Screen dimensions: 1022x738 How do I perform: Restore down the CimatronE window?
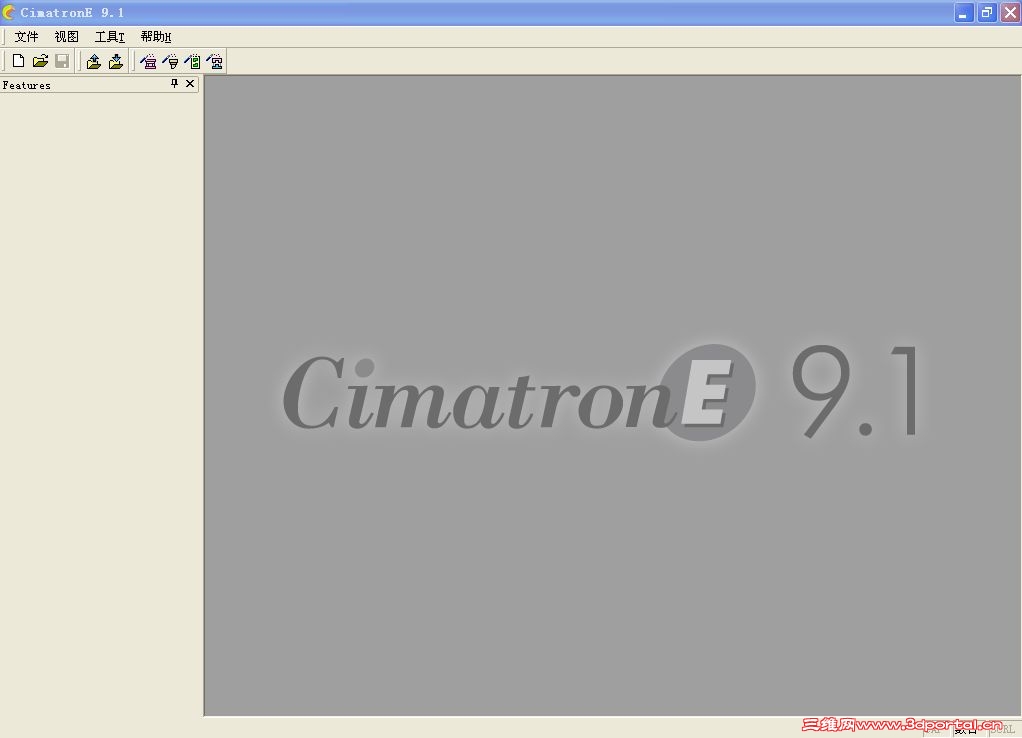coord(987,12)
